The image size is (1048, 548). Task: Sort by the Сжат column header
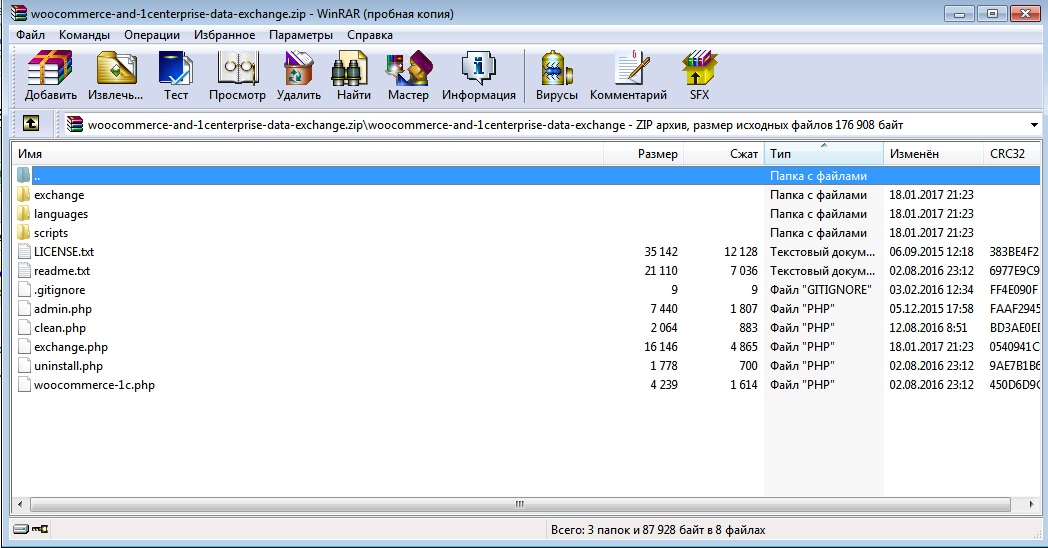[x=724, y=154]
